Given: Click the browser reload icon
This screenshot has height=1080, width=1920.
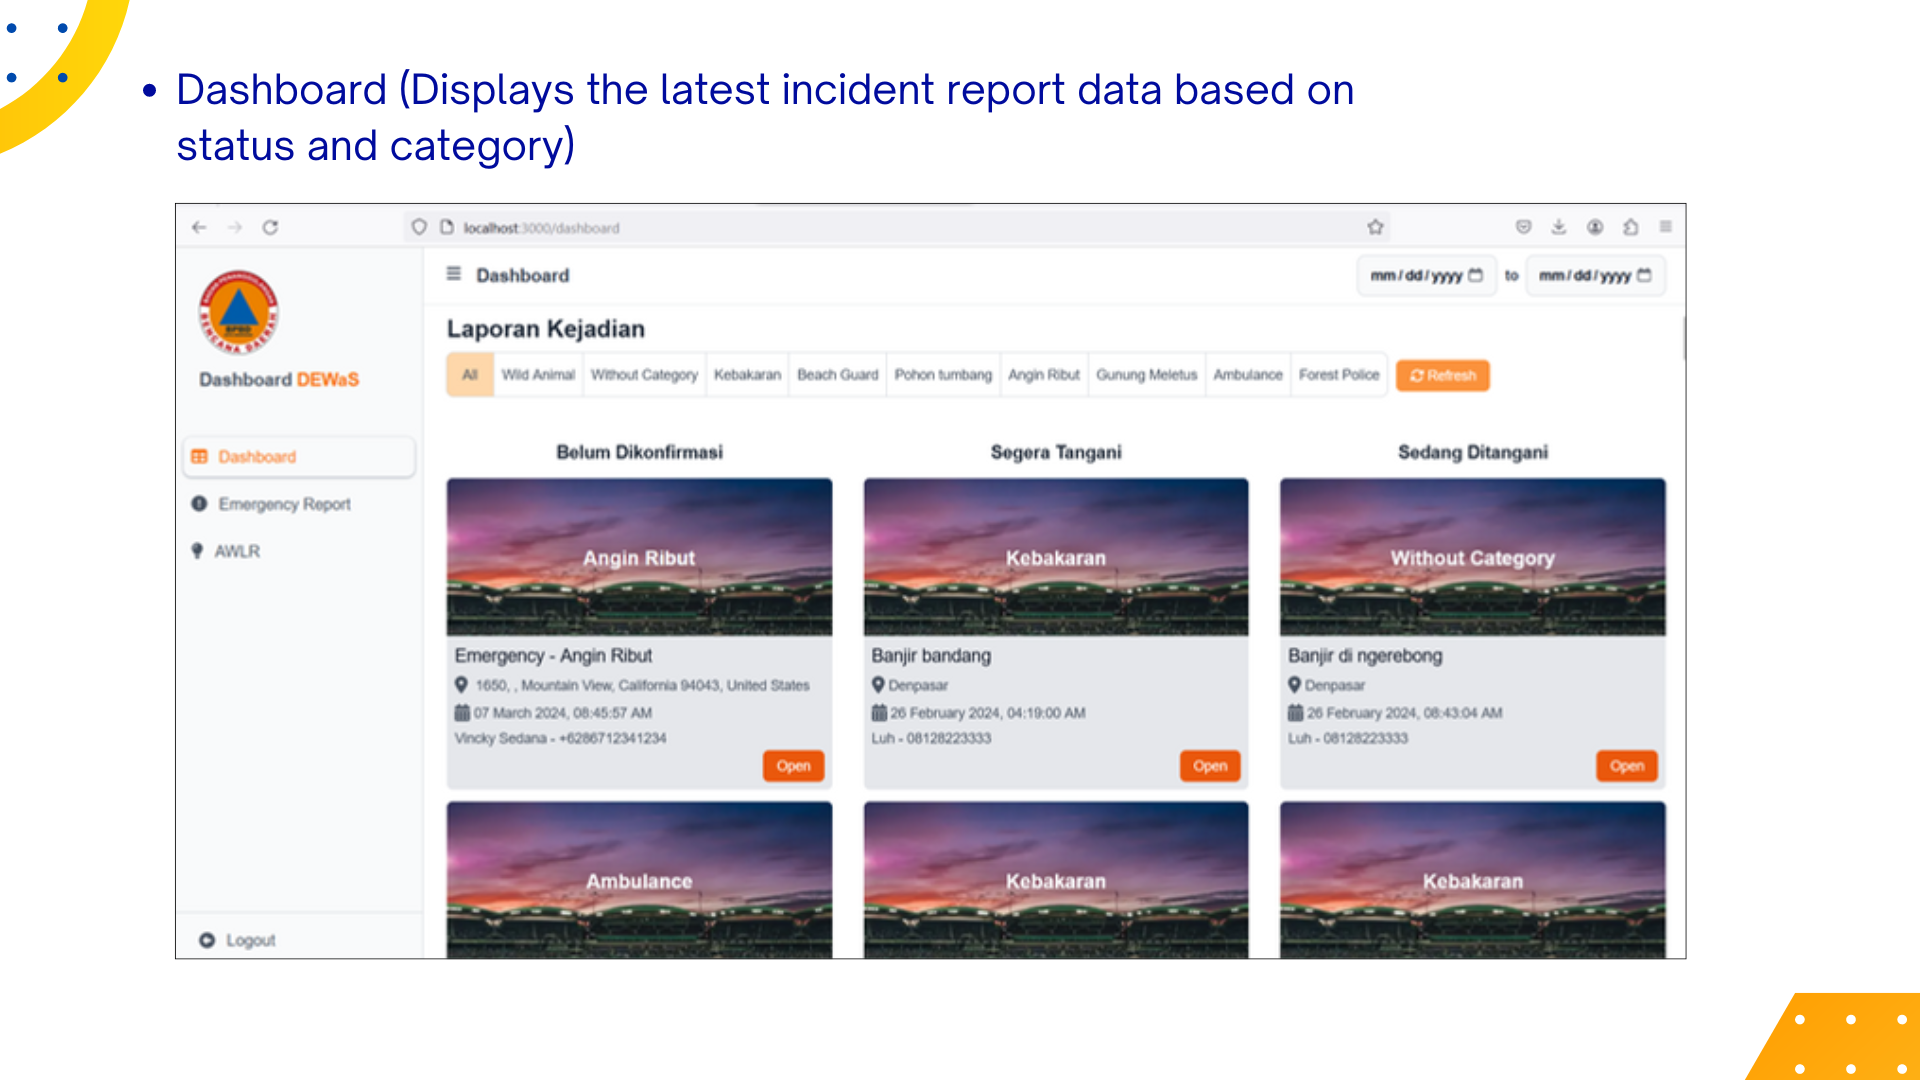Looking at the screenshot, I should (270, 228).
